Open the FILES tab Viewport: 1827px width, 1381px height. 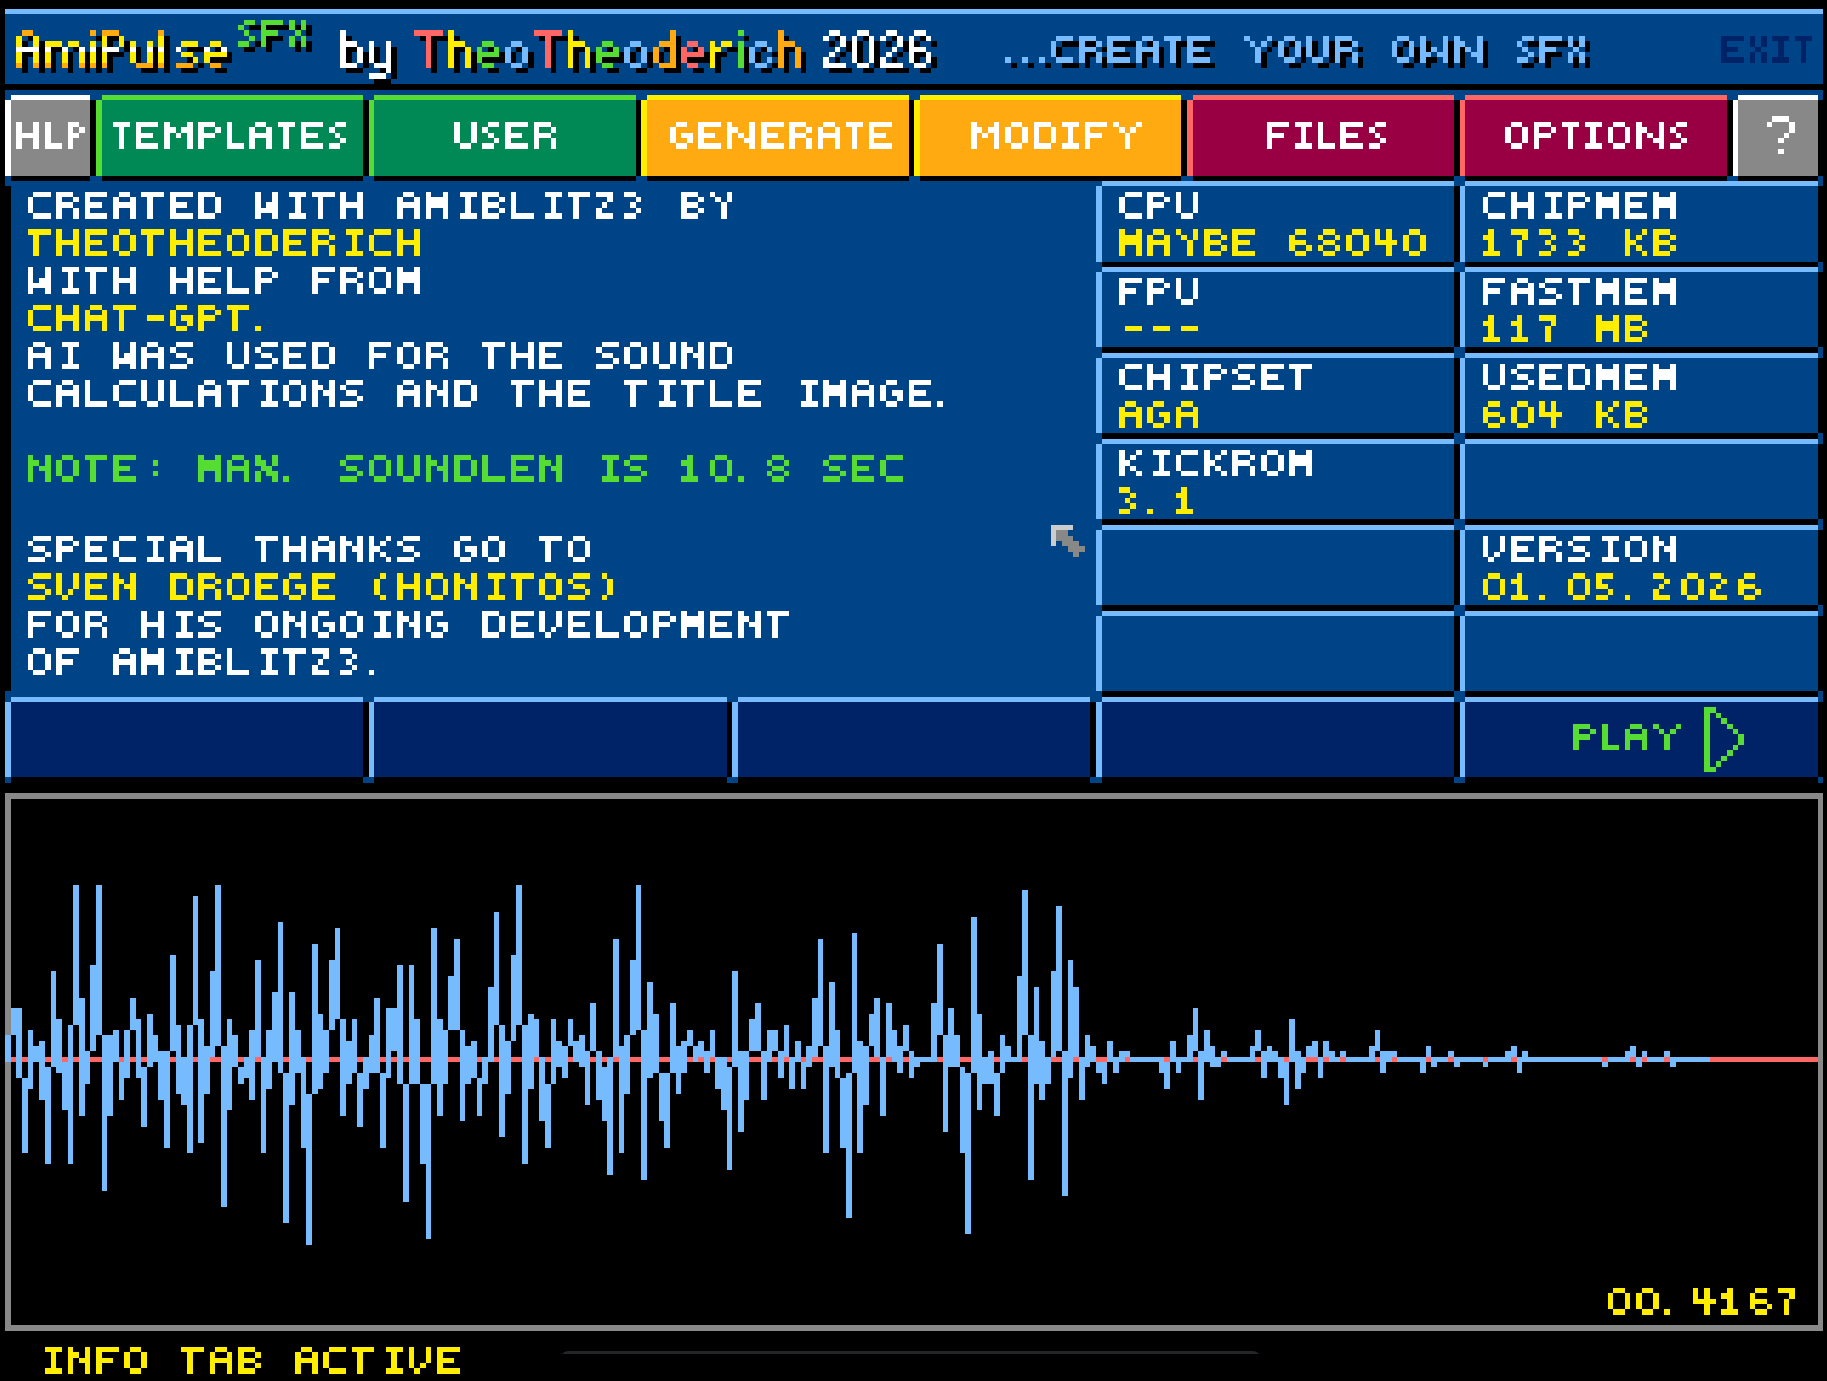(1324, 136)
